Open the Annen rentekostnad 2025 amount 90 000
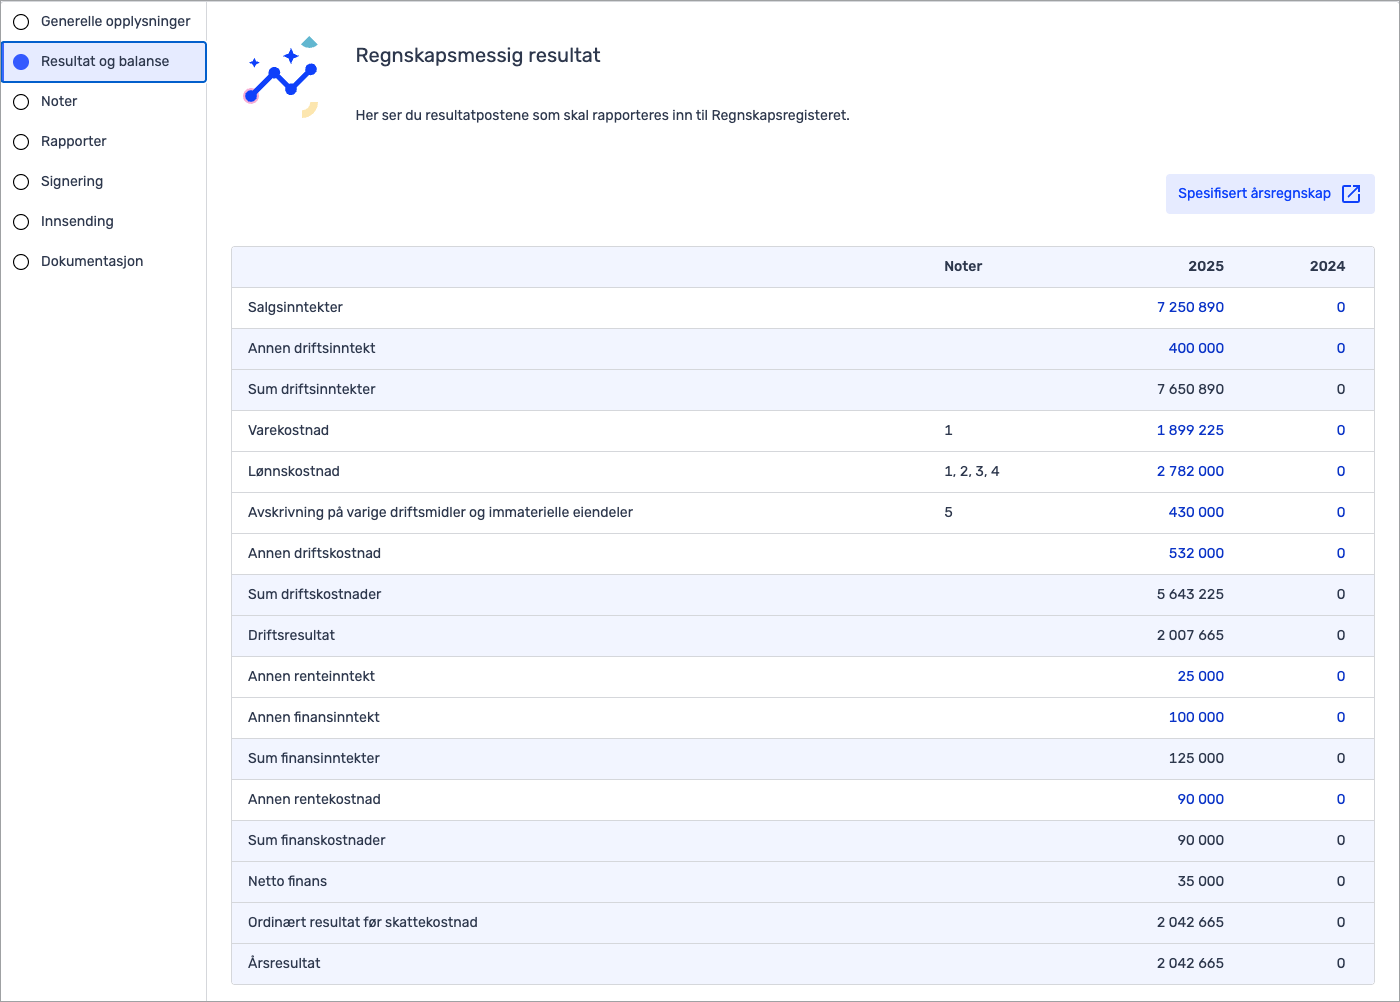 click(x=1200, y=800)
